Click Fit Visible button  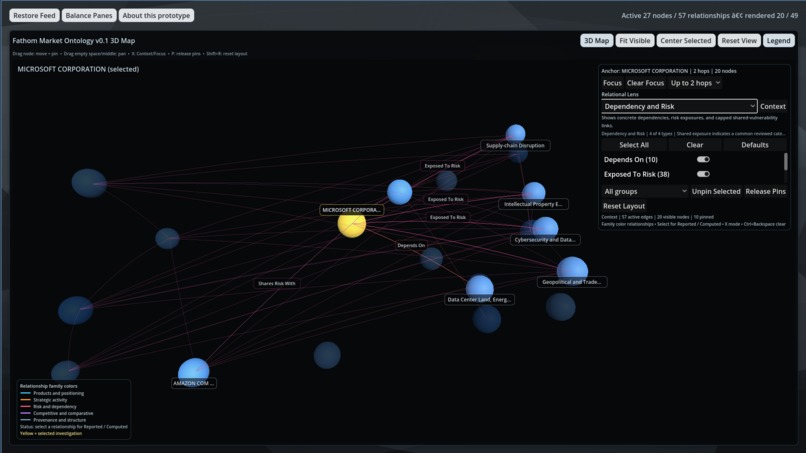pyautogui.click(x=635, y=41)
